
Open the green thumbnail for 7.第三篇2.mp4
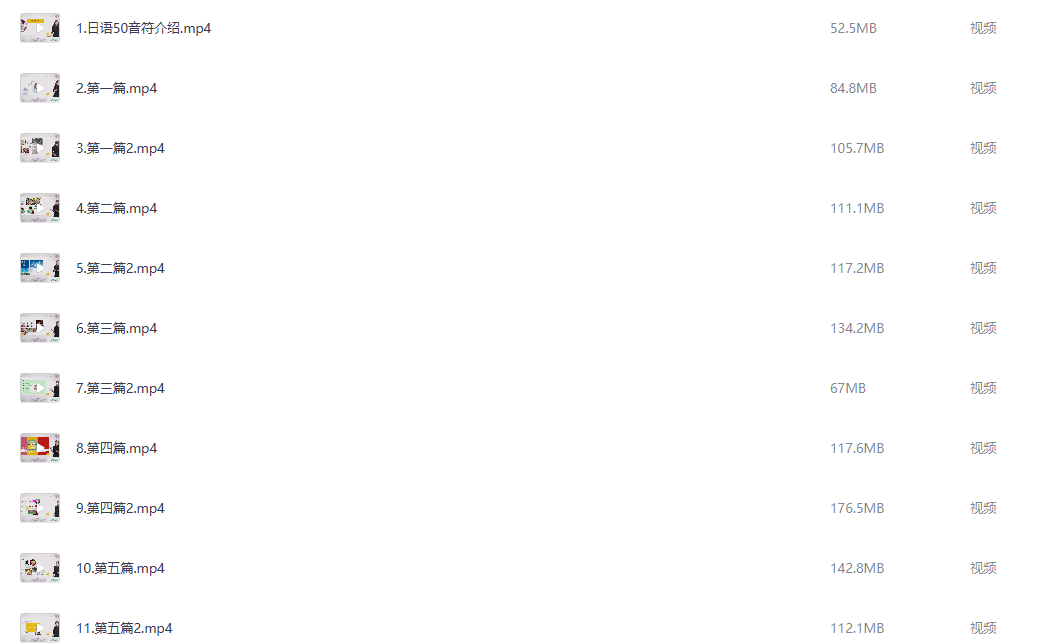click(40, 388)
